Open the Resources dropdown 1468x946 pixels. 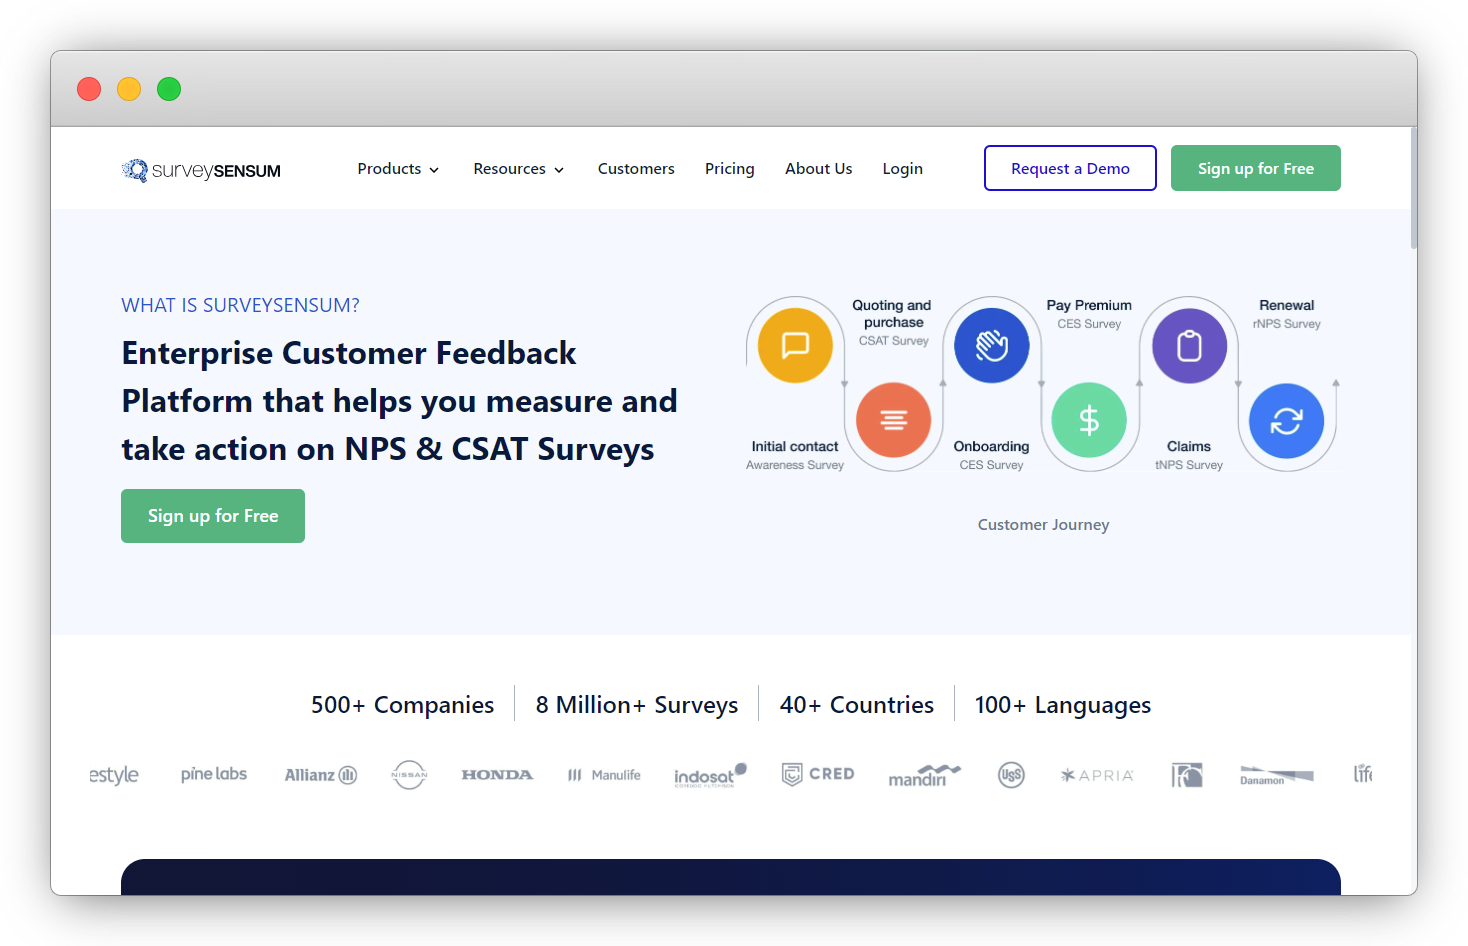pos(518,168)
